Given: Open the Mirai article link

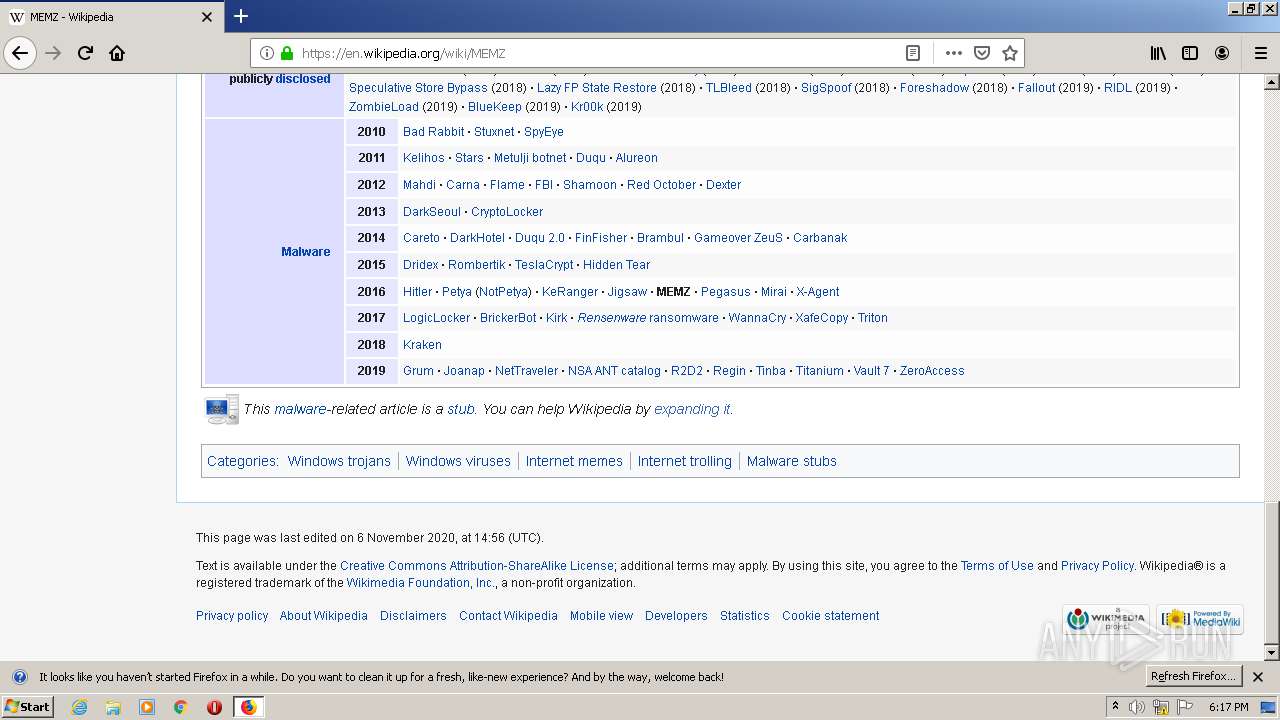Looking at the screenshot, I should click(x=774, y=292).
